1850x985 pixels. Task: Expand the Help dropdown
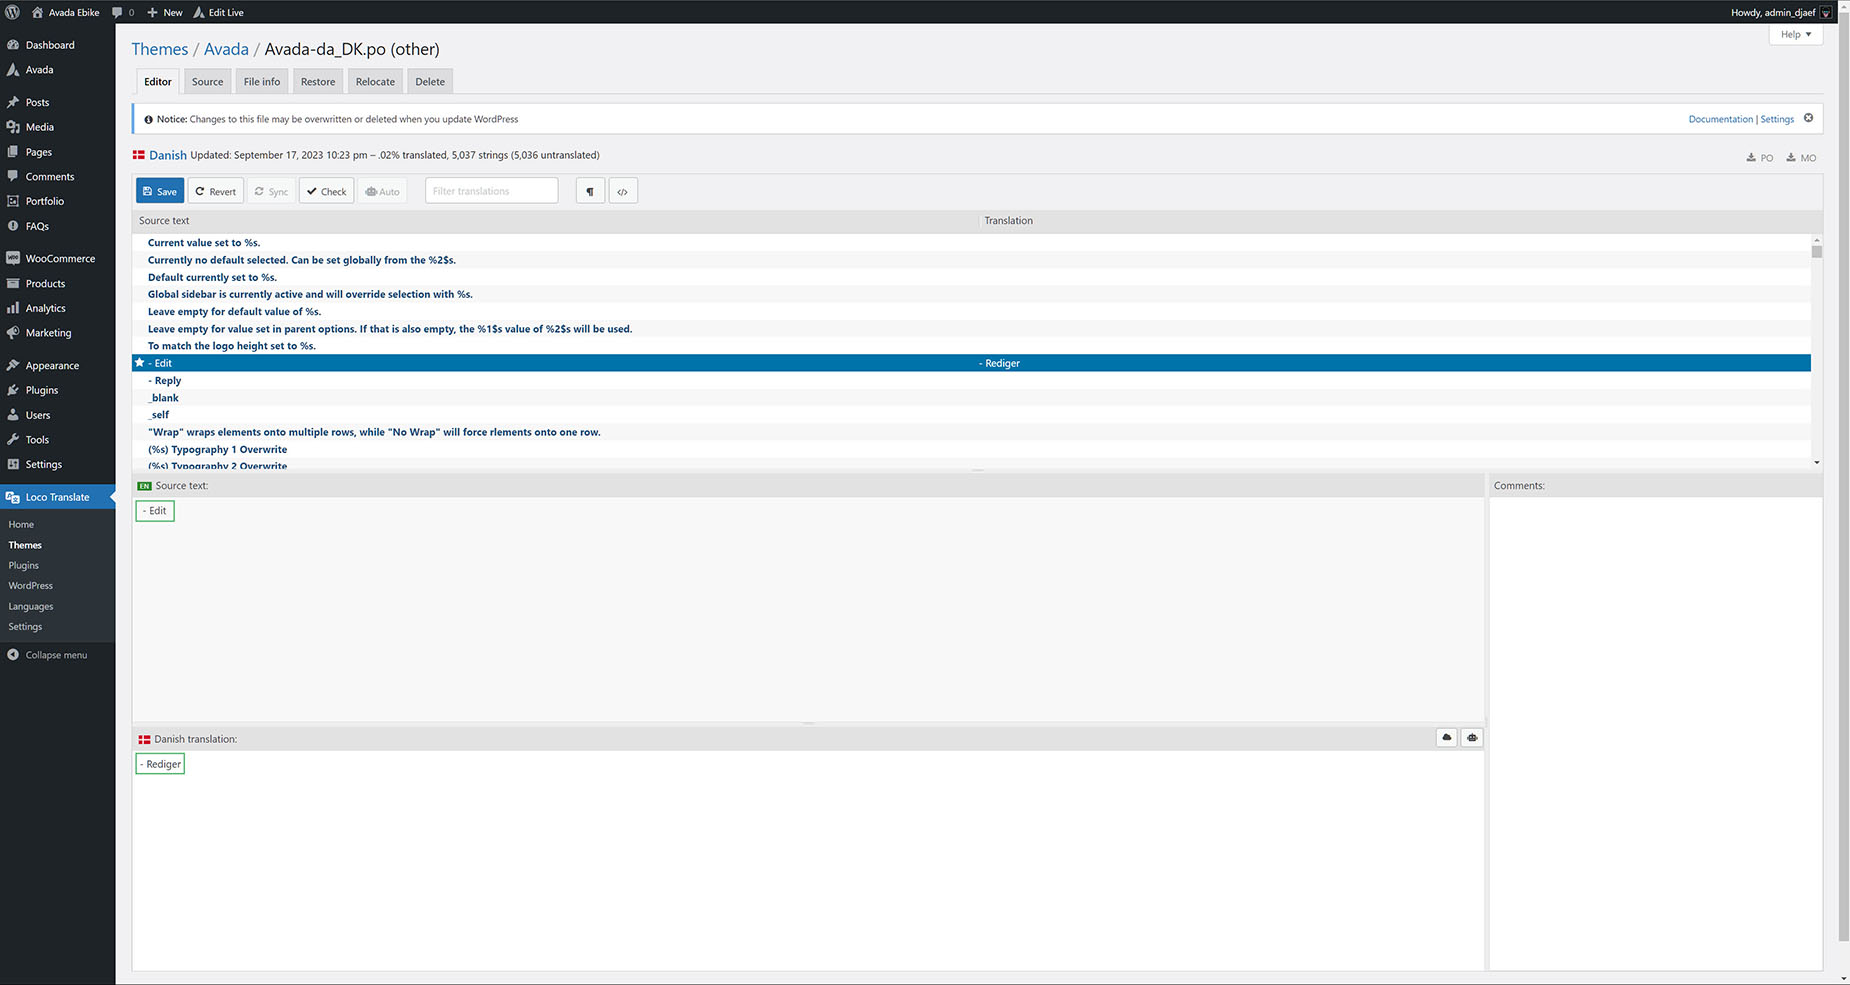1796,34
